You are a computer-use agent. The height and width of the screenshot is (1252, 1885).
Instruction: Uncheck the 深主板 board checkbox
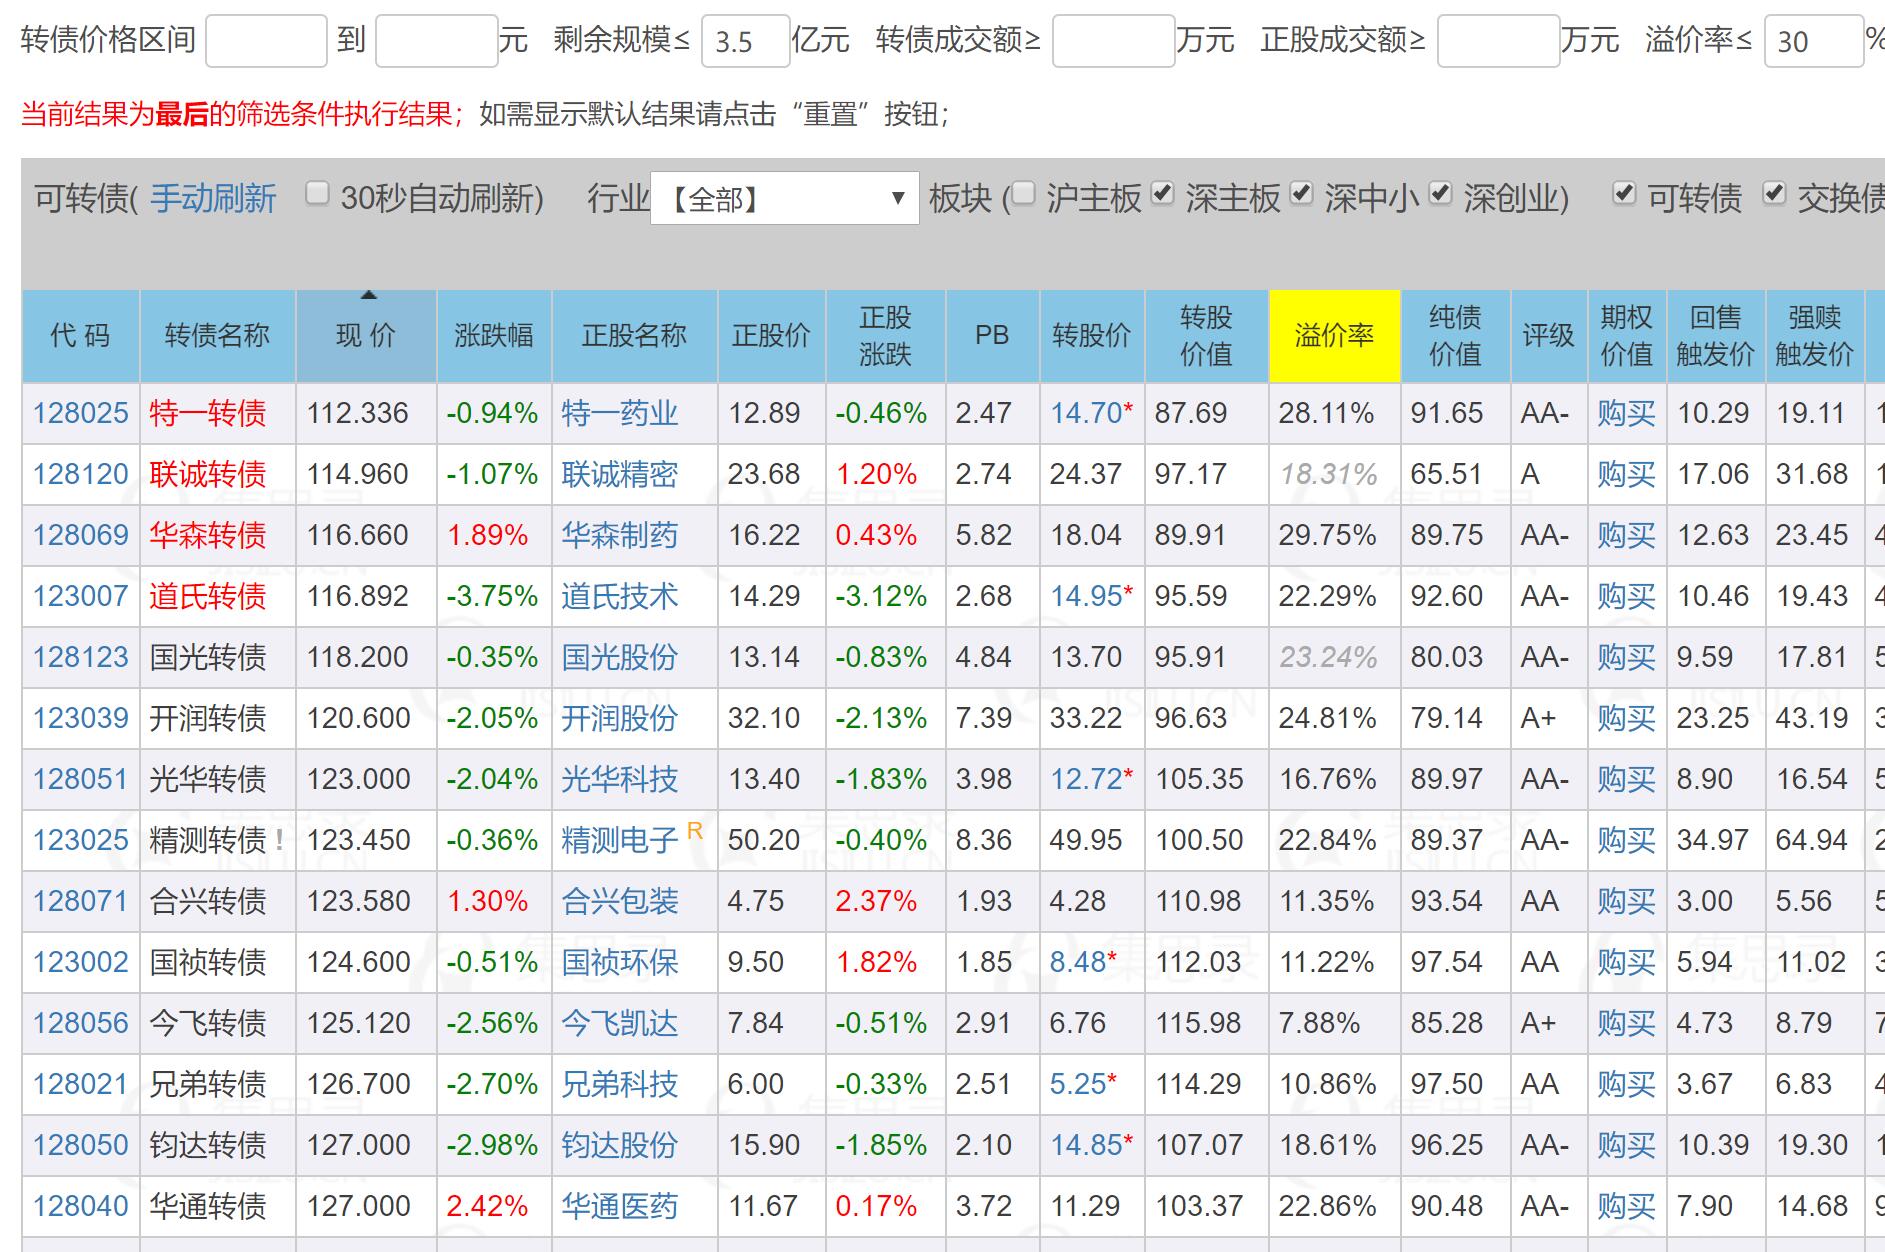coord(1162,194)
